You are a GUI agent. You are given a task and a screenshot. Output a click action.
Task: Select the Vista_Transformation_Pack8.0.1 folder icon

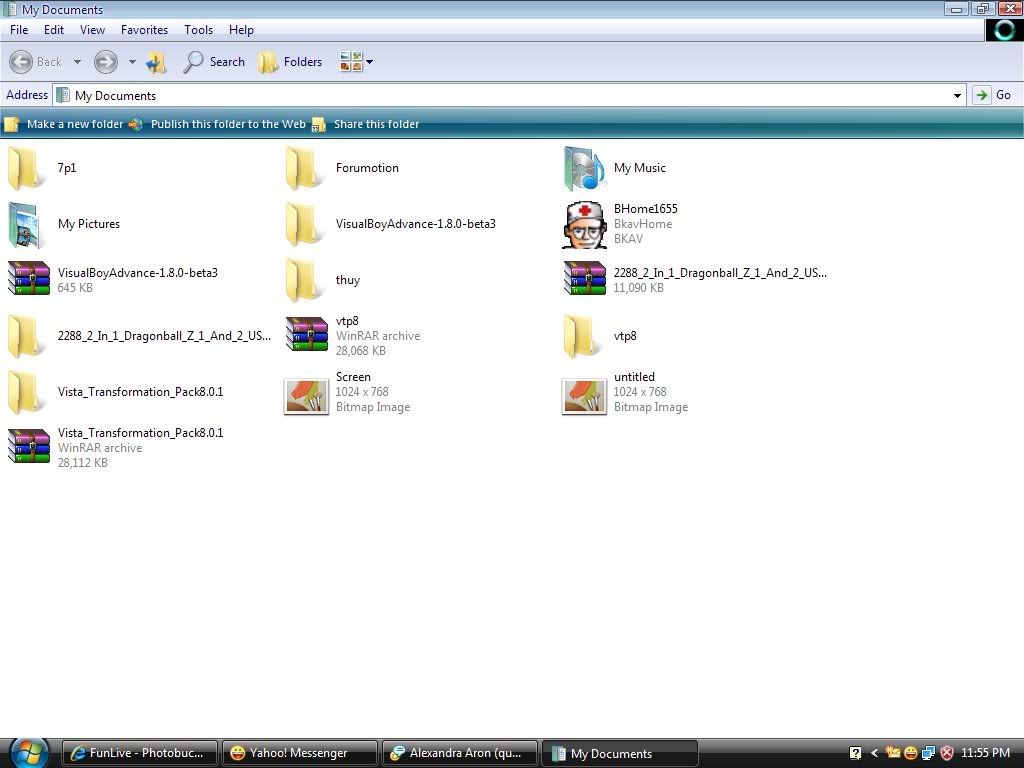point(26,393)
